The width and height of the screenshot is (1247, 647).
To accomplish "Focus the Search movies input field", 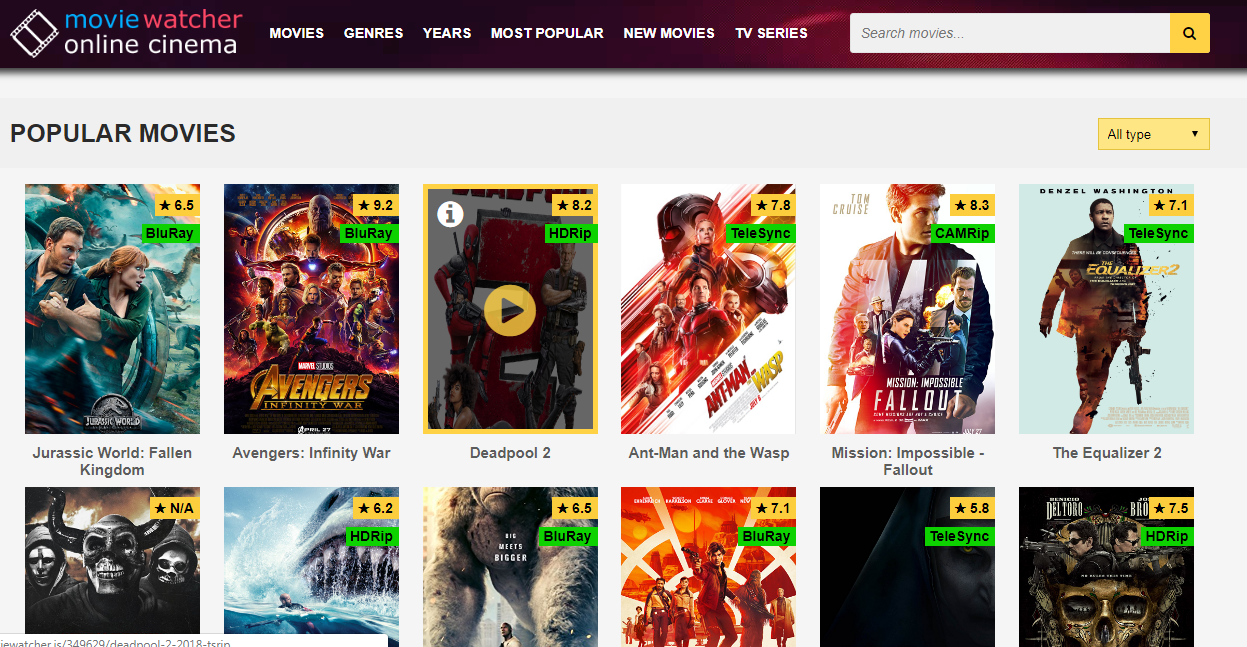I will (x=1010, y=33).
